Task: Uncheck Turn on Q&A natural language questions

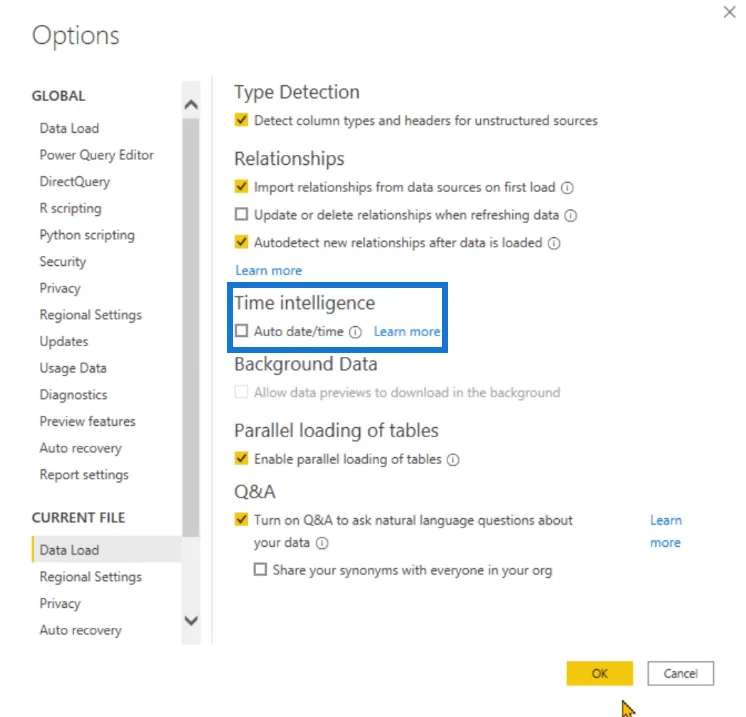Action: (241, 520)
